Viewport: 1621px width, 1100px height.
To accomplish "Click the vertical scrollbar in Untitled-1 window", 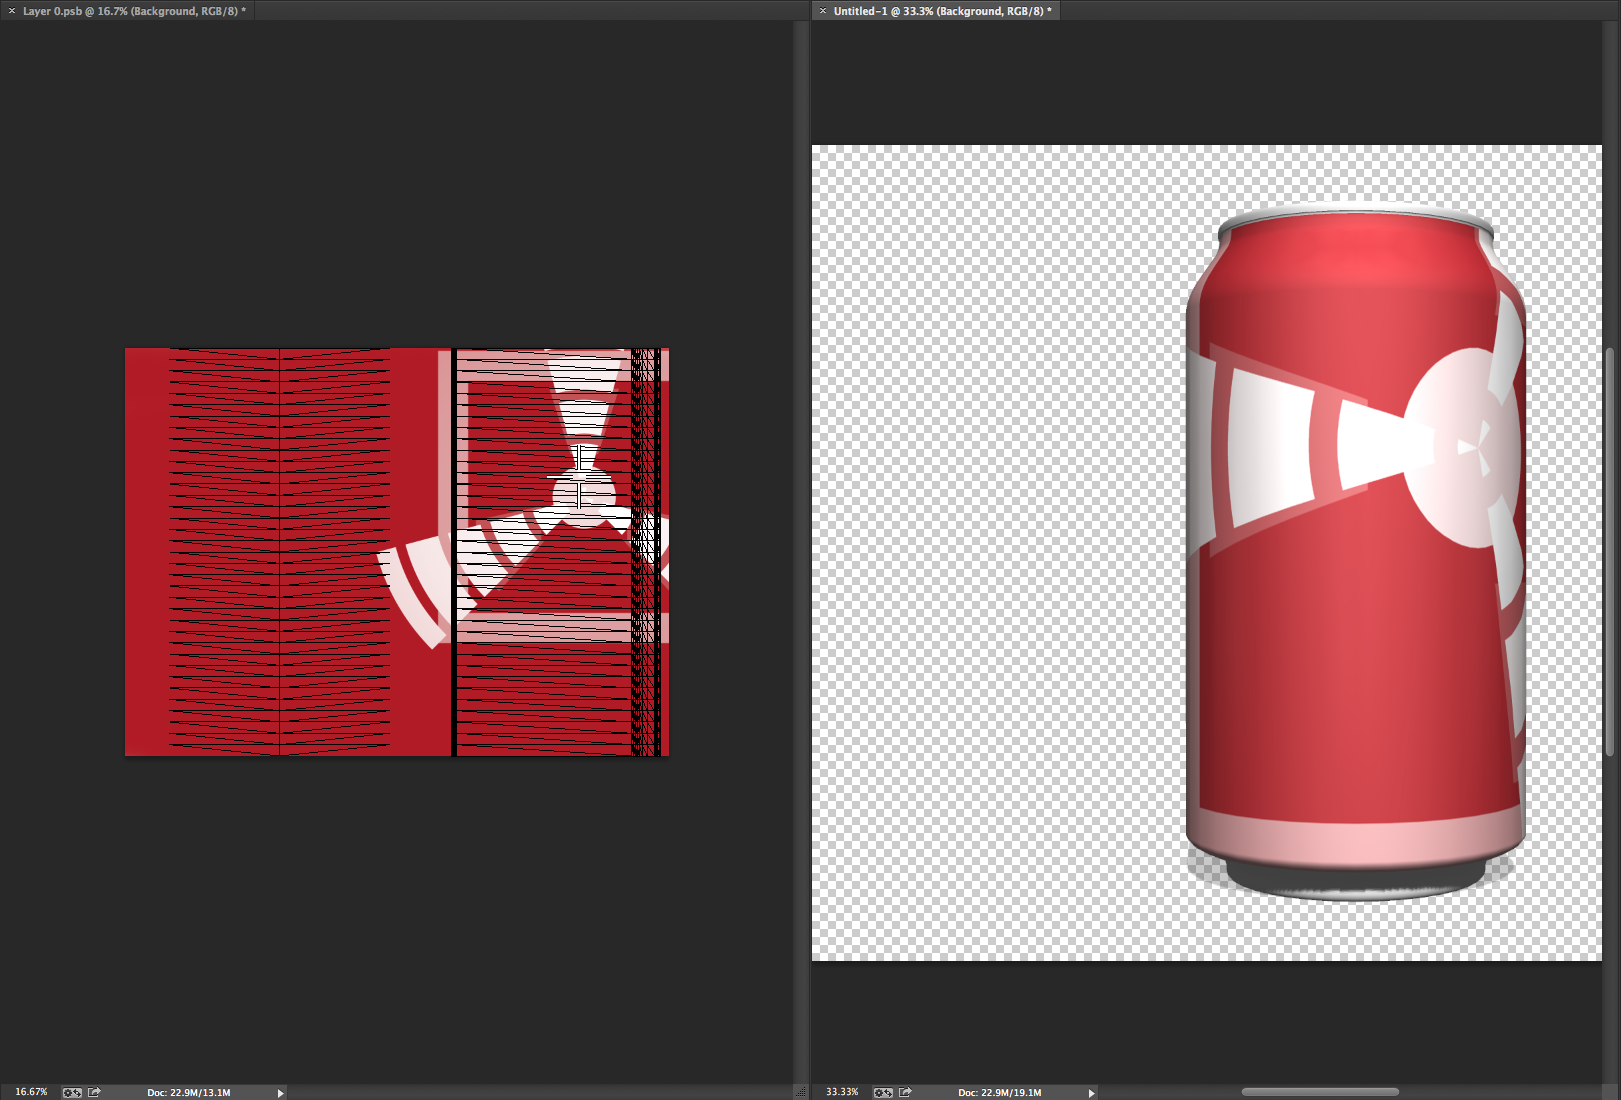I will [1610, 551].
